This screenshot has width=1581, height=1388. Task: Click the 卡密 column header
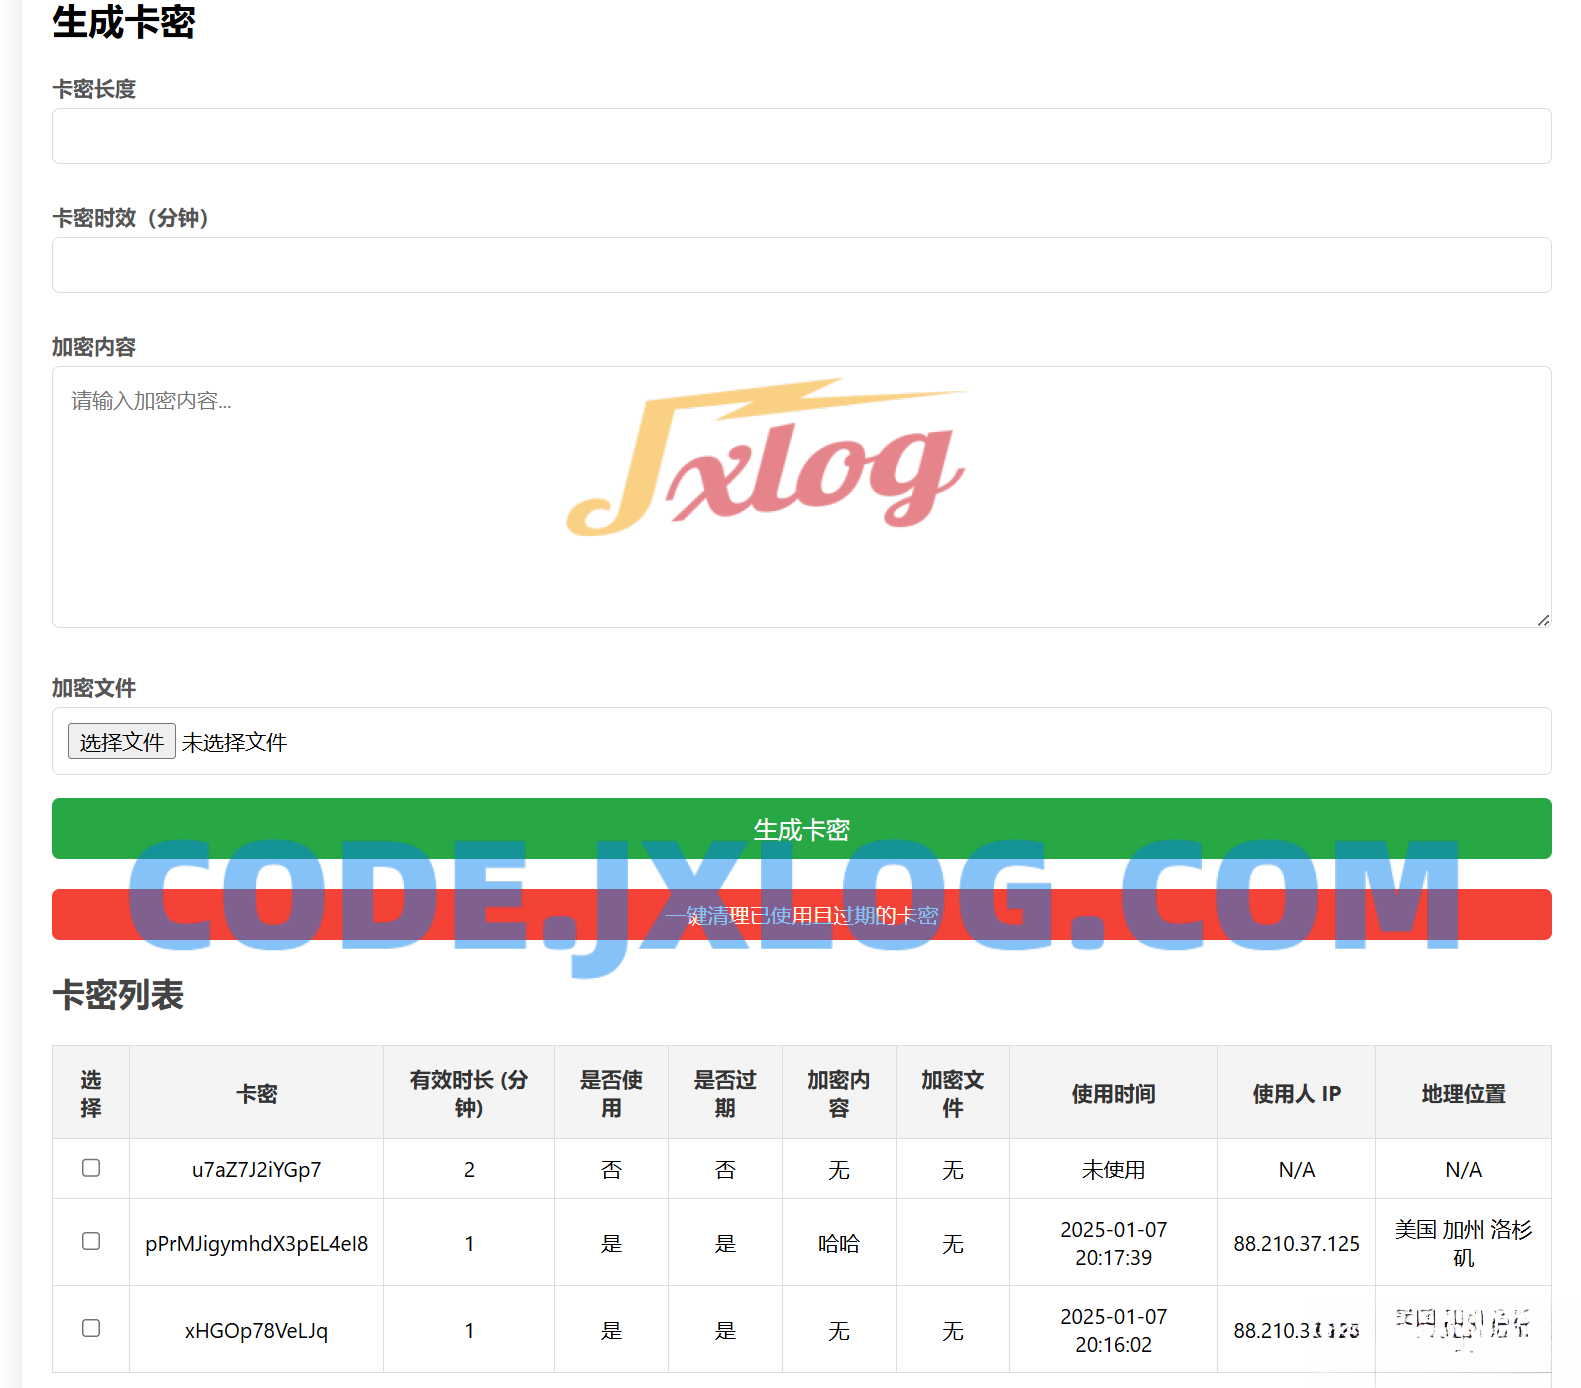point(256,1094)
